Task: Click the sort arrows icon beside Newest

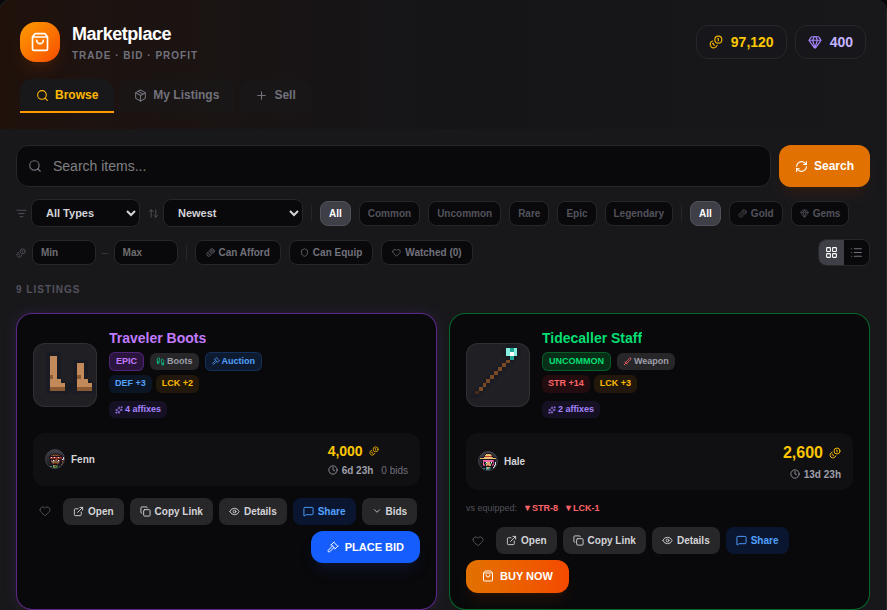Action: coord(153,213)
